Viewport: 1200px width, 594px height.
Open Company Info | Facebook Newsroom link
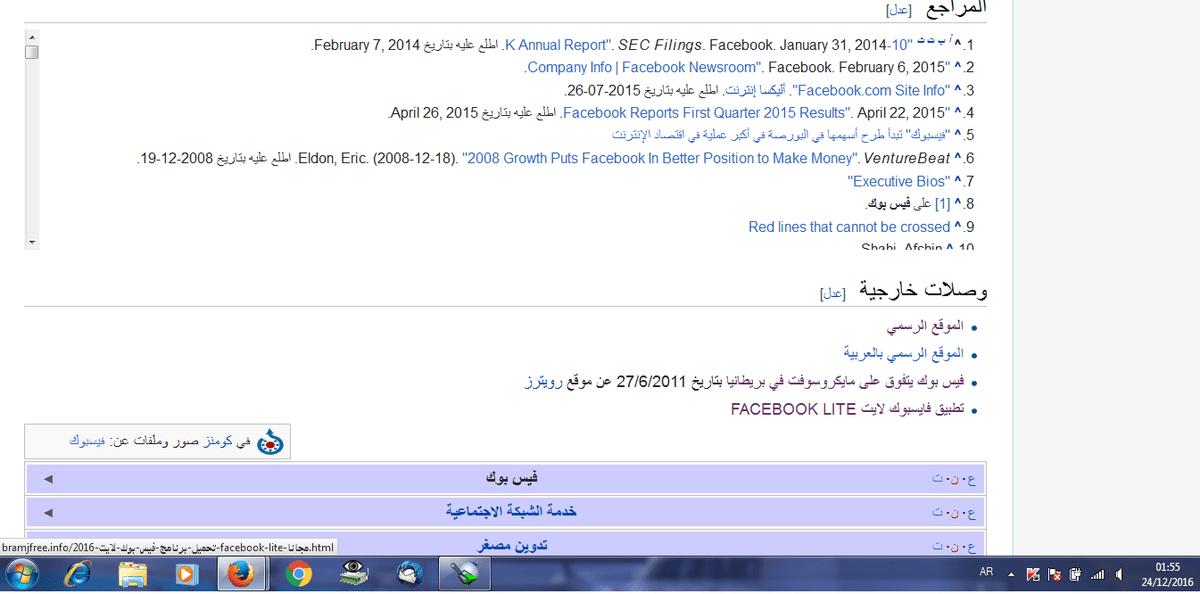640,68
